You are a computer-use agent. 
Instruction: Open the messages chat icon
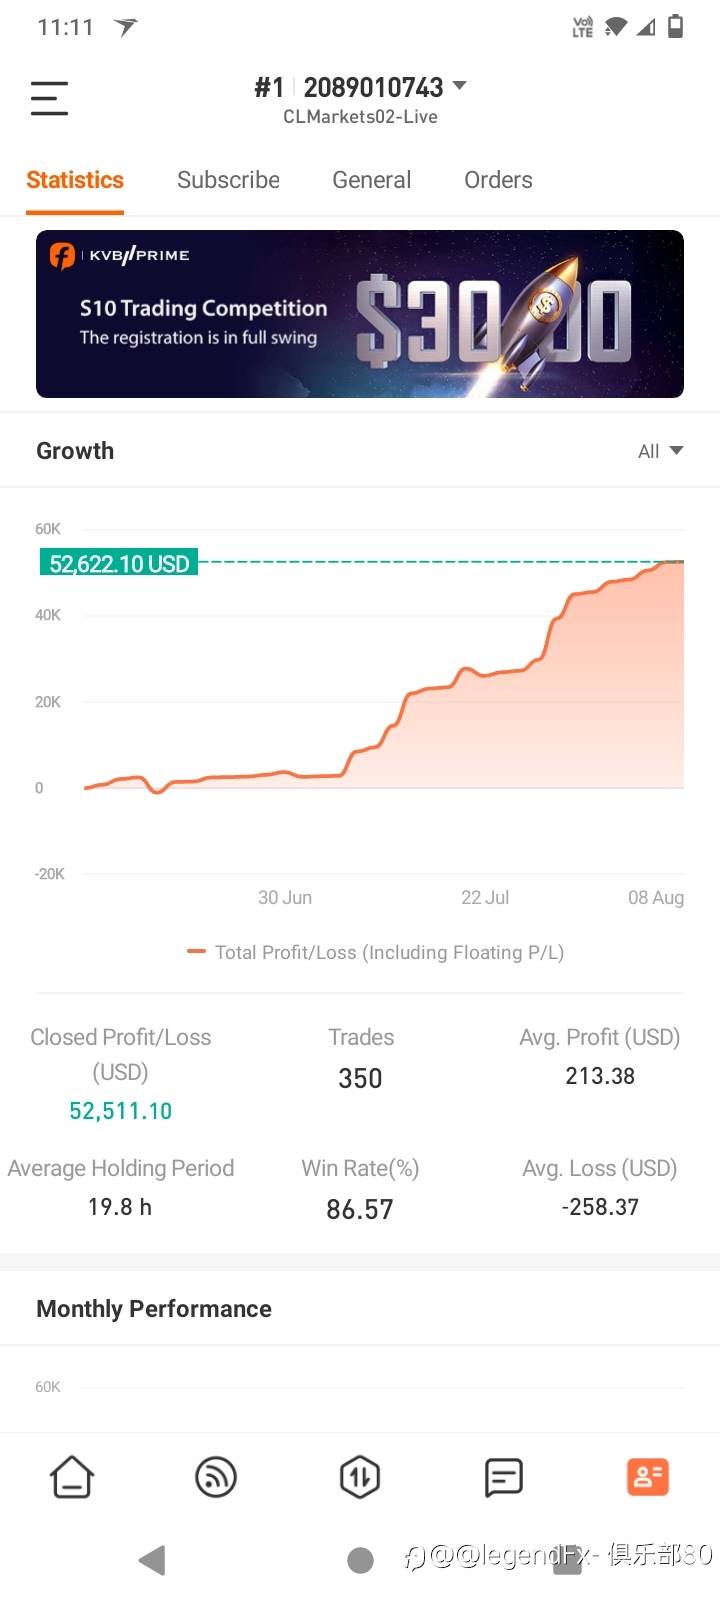(503, 1477)
